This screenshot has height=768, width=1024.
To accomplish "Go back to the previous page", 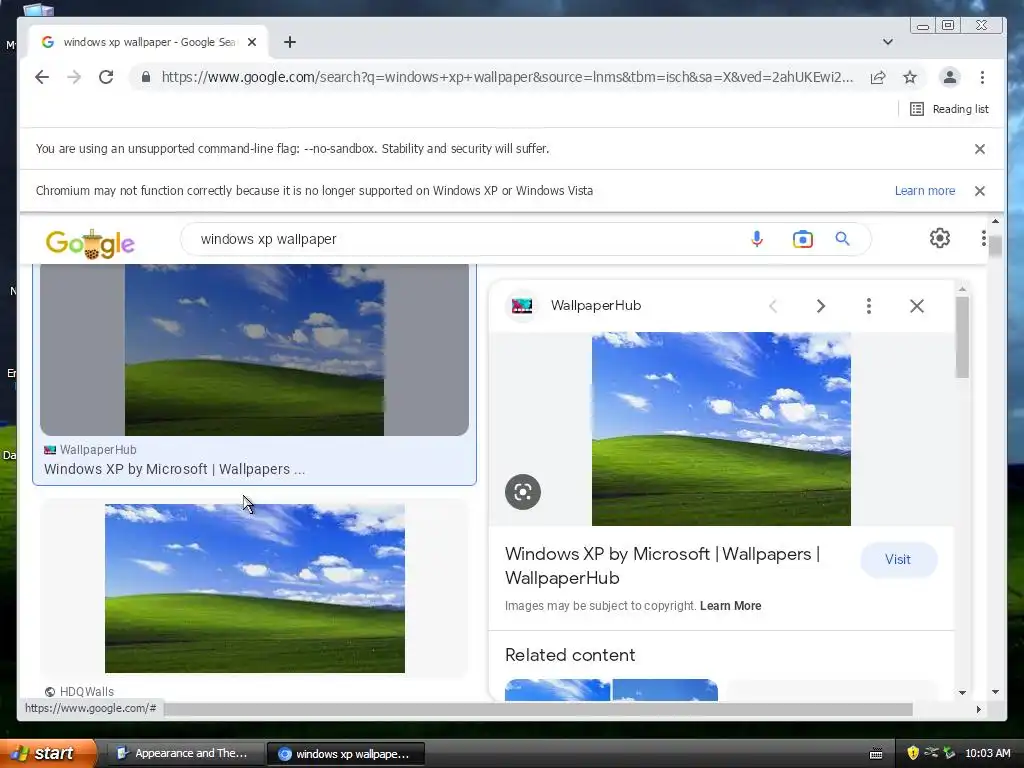I will [x=42, y=77].
